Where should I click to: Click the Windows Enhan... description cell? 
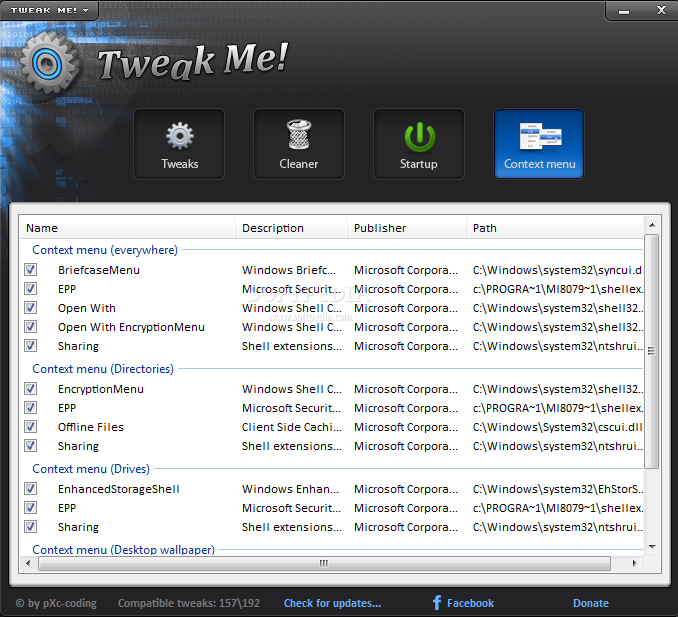tap(291, 489)
